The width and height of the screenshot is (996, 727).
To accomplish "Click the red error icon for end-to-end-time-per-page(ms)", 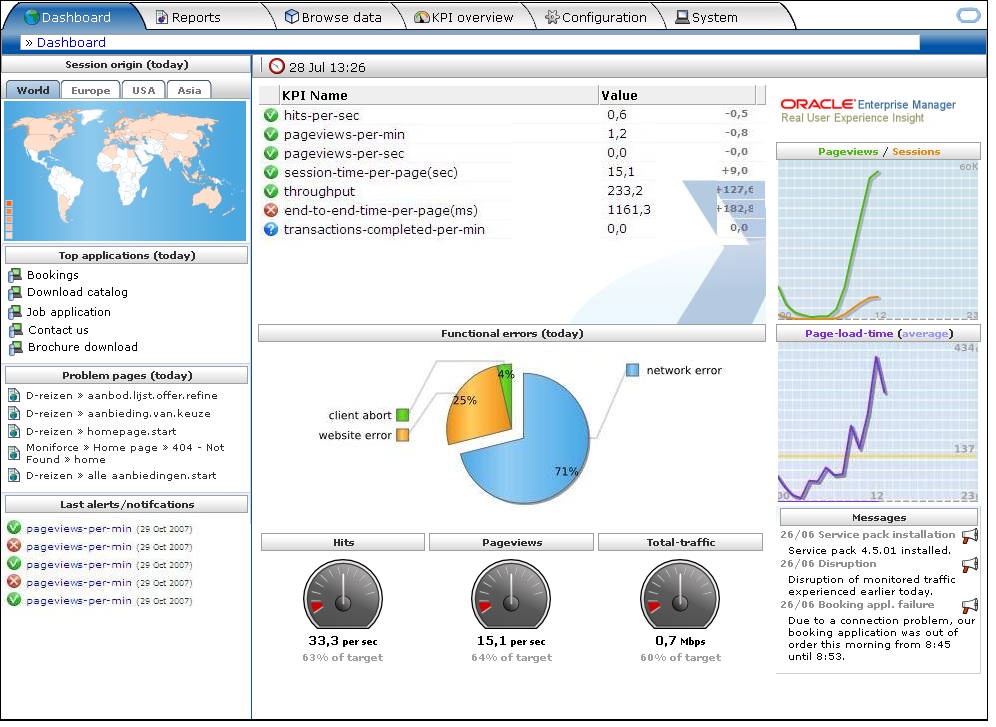I will 271,210.
